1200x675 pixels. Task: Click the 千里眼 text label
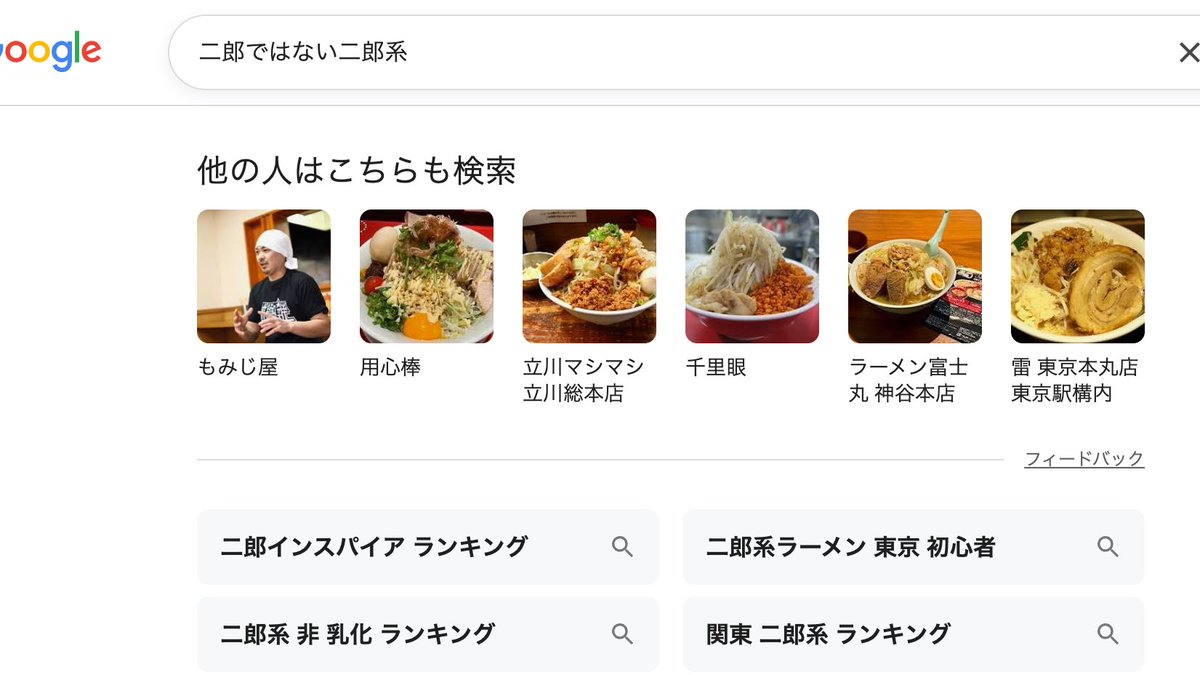(x=716, y=368)
